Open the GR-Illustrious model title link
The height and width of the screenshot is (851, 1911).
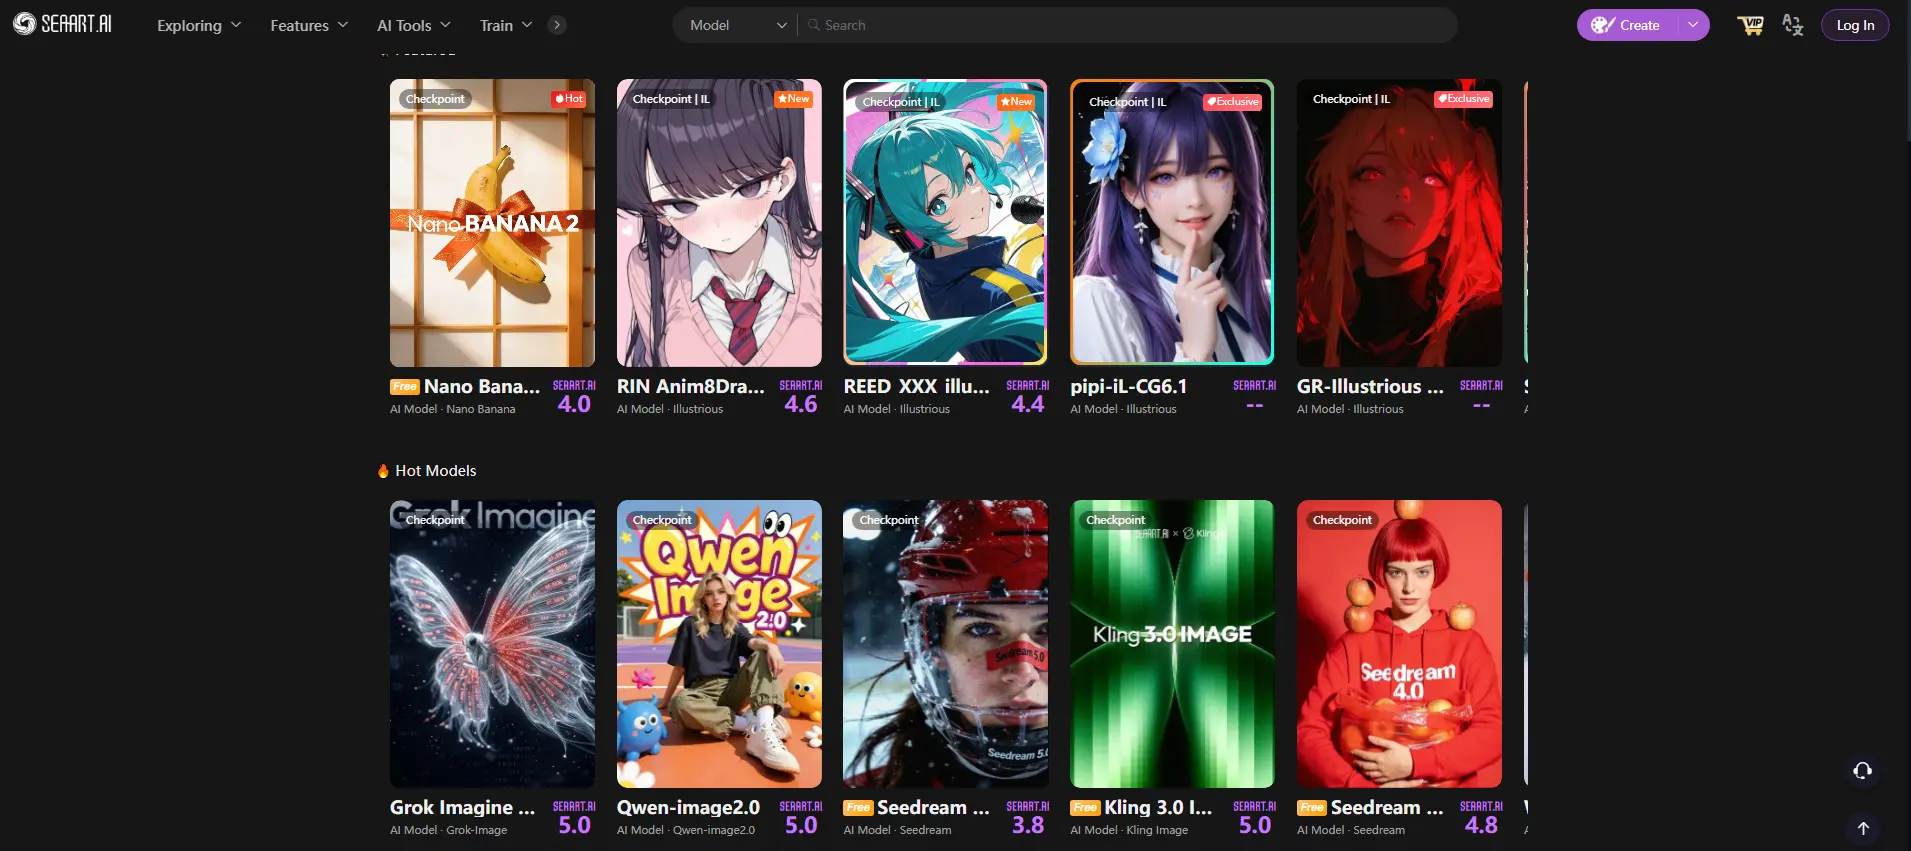click(1370, 387)
